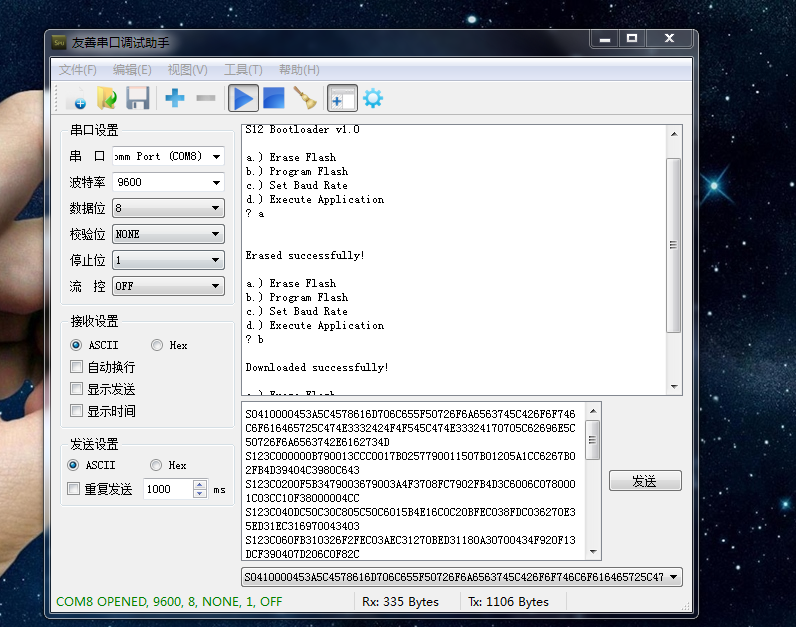
Task: Click the new document icon in toolbar
Action: click(x=78, y=98)
